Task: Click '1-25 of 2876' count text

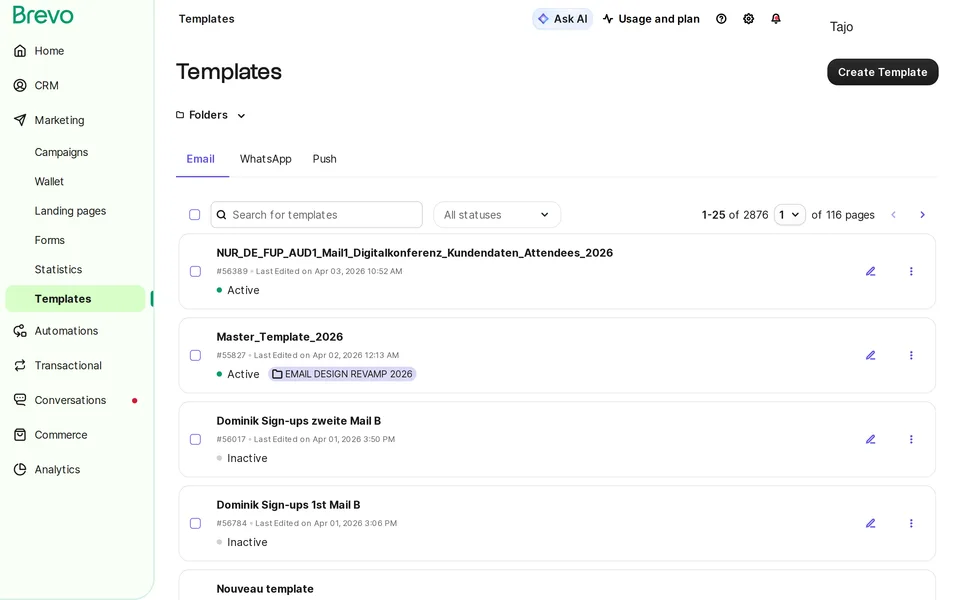Action: pos(735,215)
